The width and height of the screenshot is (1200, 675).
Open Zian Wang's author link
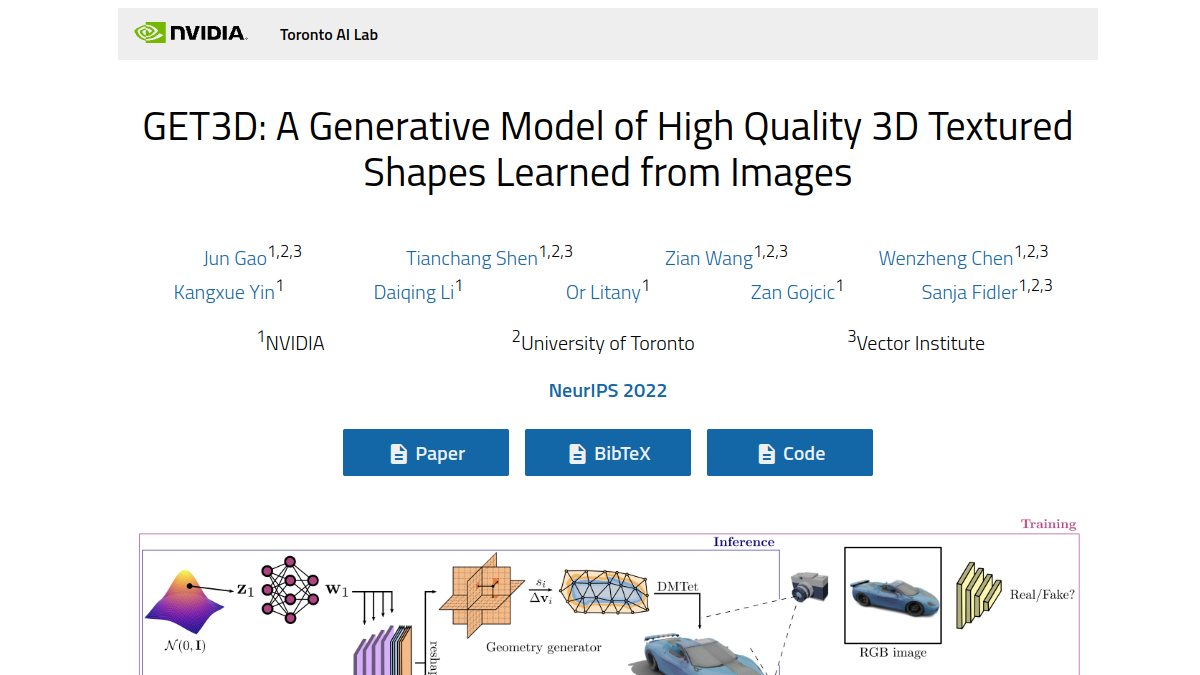709,258
